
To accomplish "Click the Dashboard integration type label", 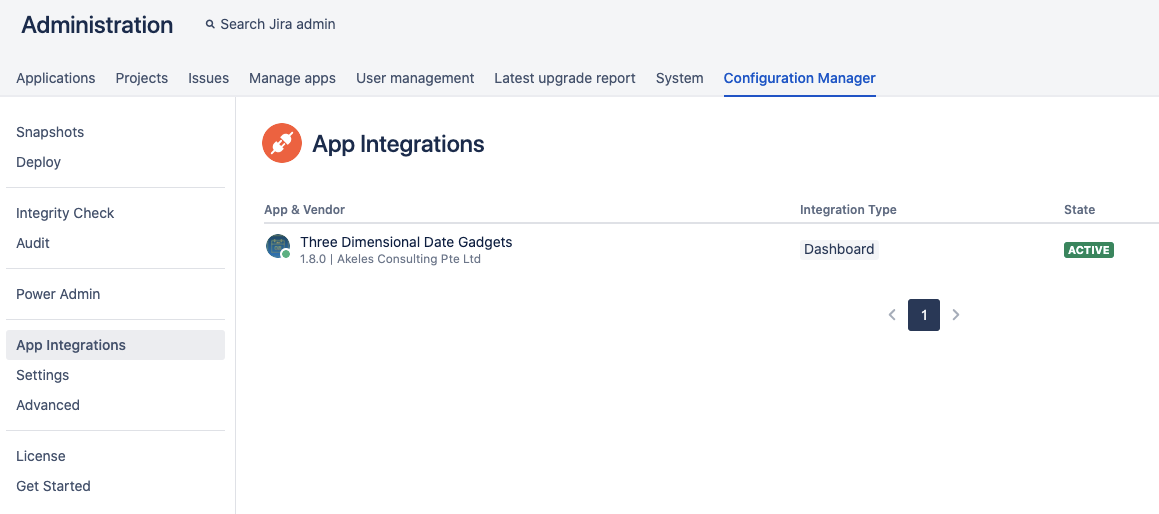I will coord(839,249).
